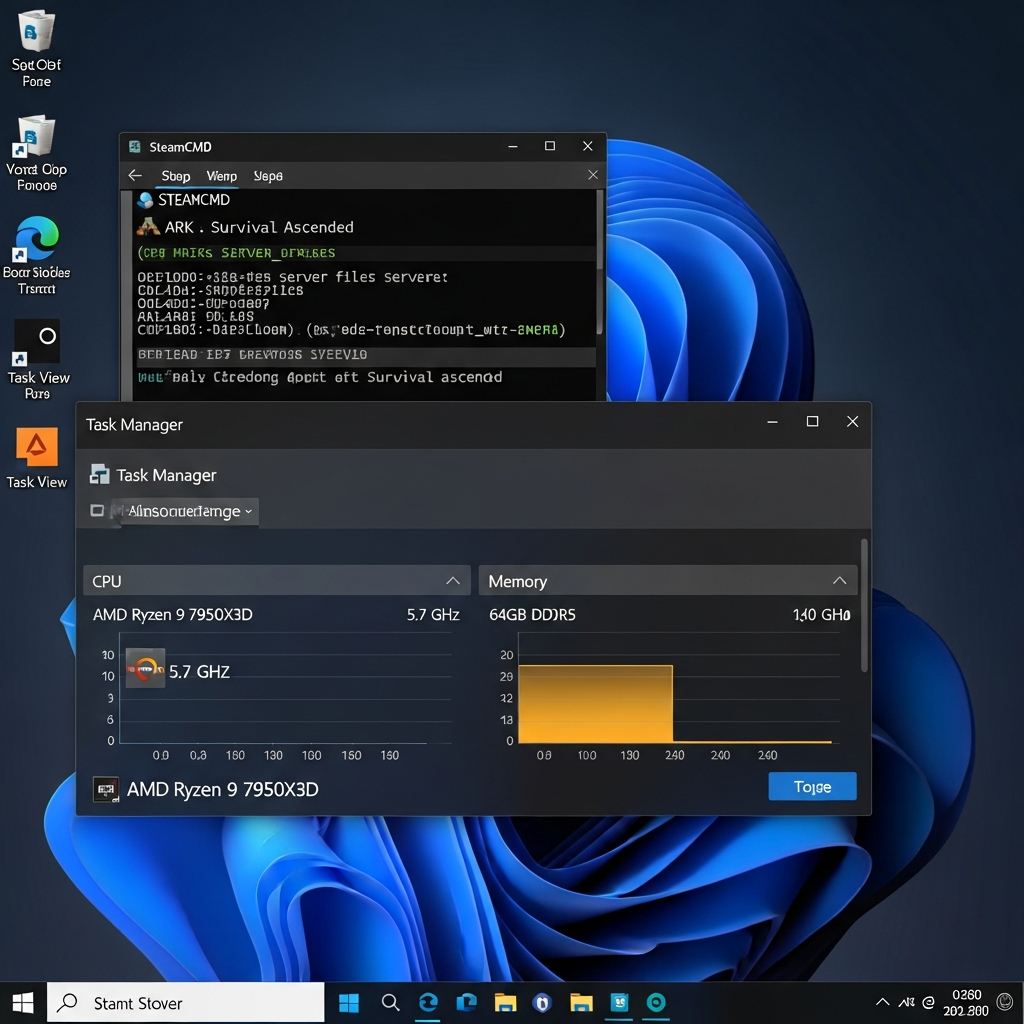Launch Microsoft Edge from the taskbar
The width and height of the screenshot is (1024, 1024).
coord(428,1001)
